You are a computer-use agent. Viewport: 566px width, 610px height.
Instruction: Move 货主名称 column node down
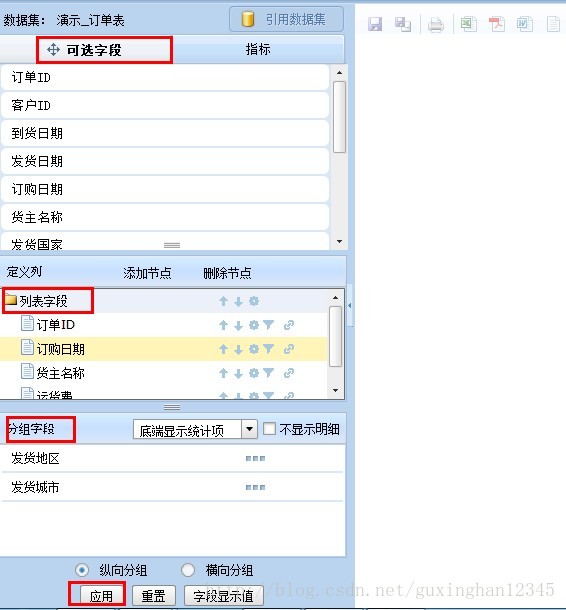click(x=238, y=373)
